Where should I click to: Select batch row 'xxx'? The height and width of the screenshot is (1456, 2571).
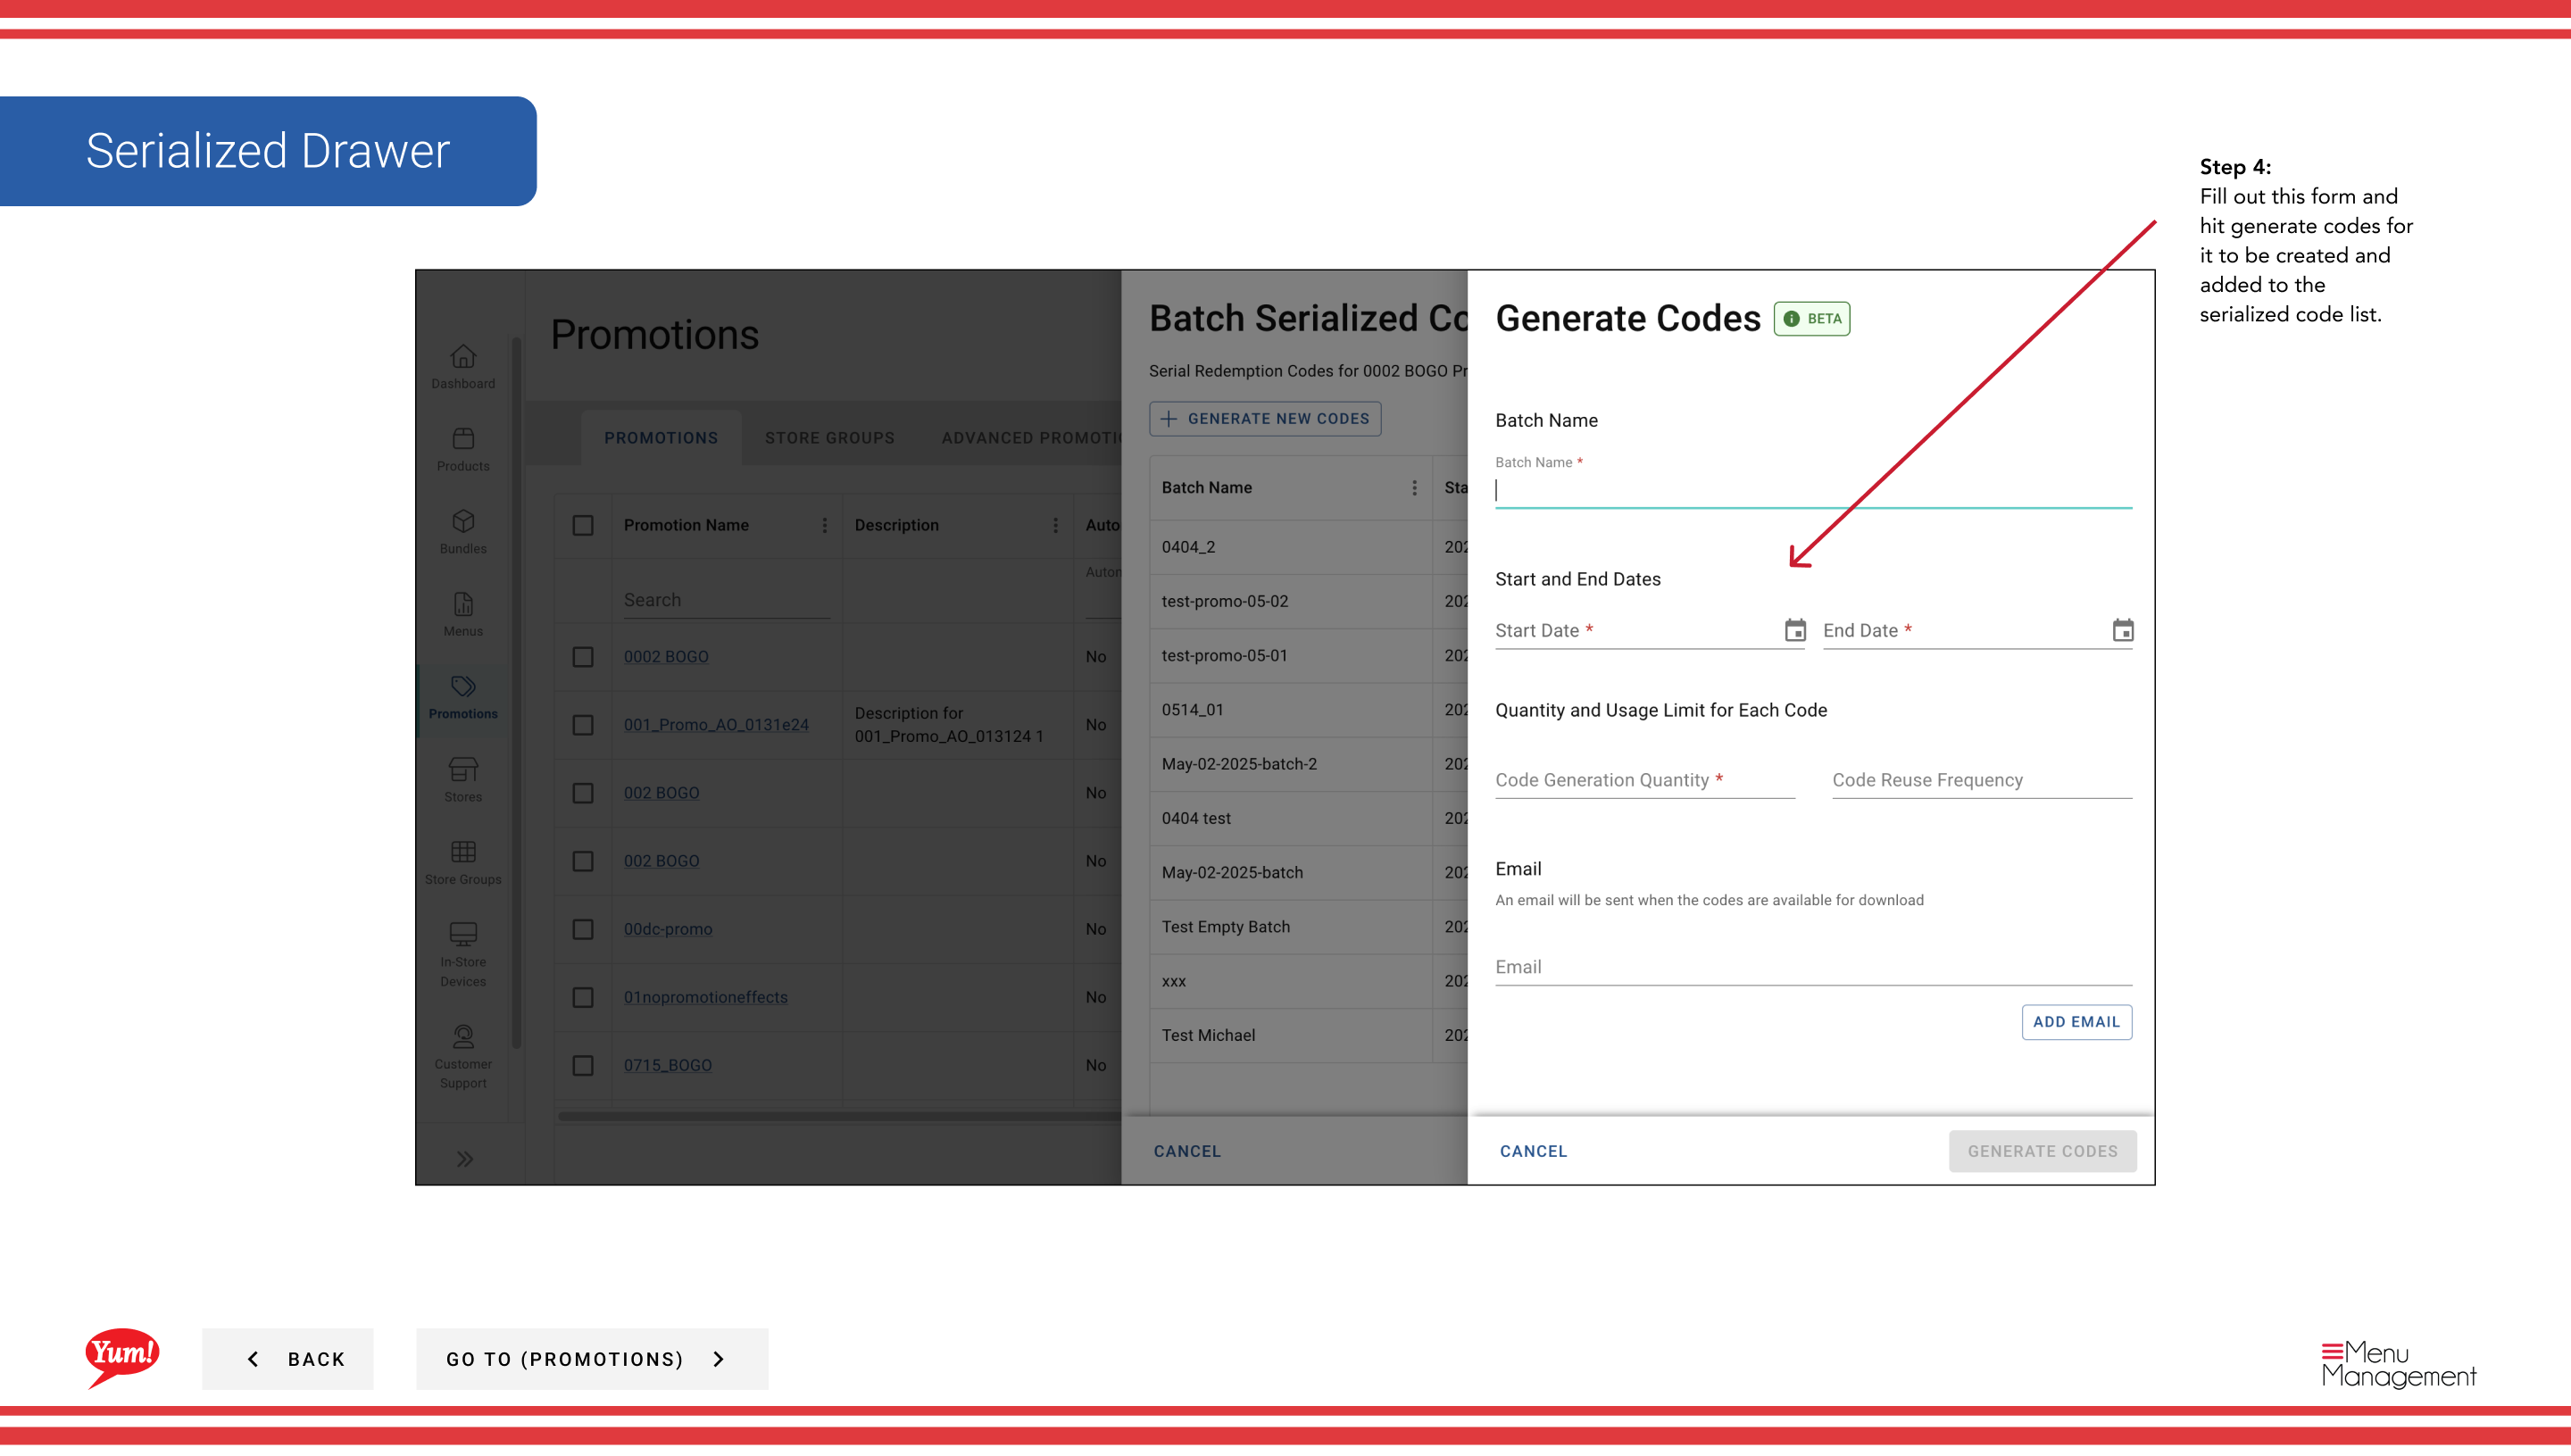[x=1308, y=981]
